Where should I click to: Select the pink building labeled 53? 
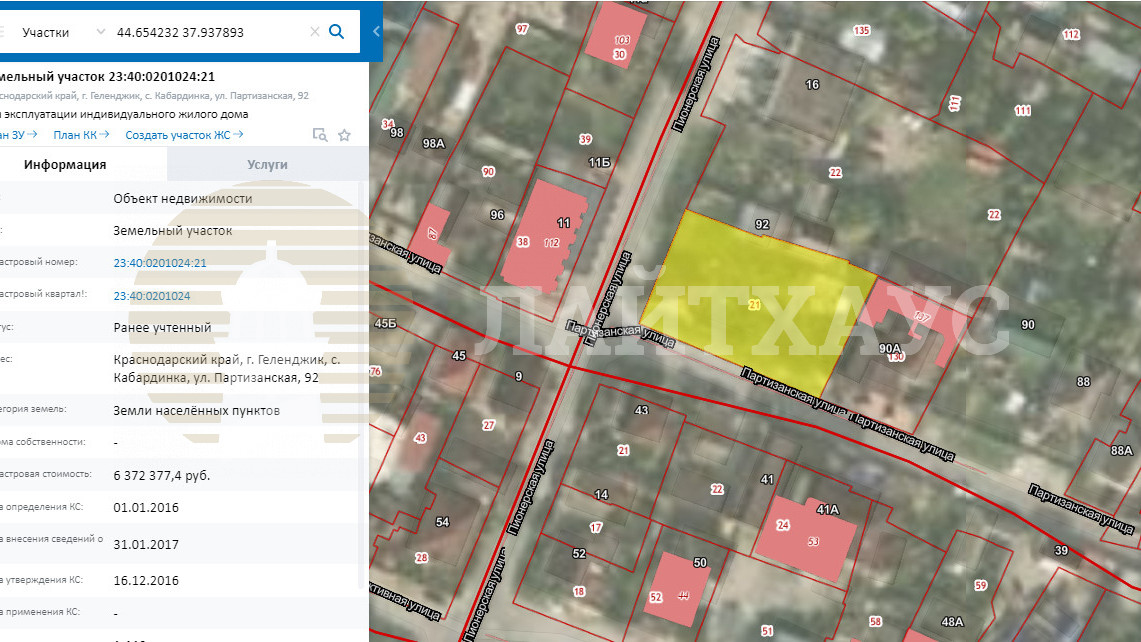tap(806, 537)
